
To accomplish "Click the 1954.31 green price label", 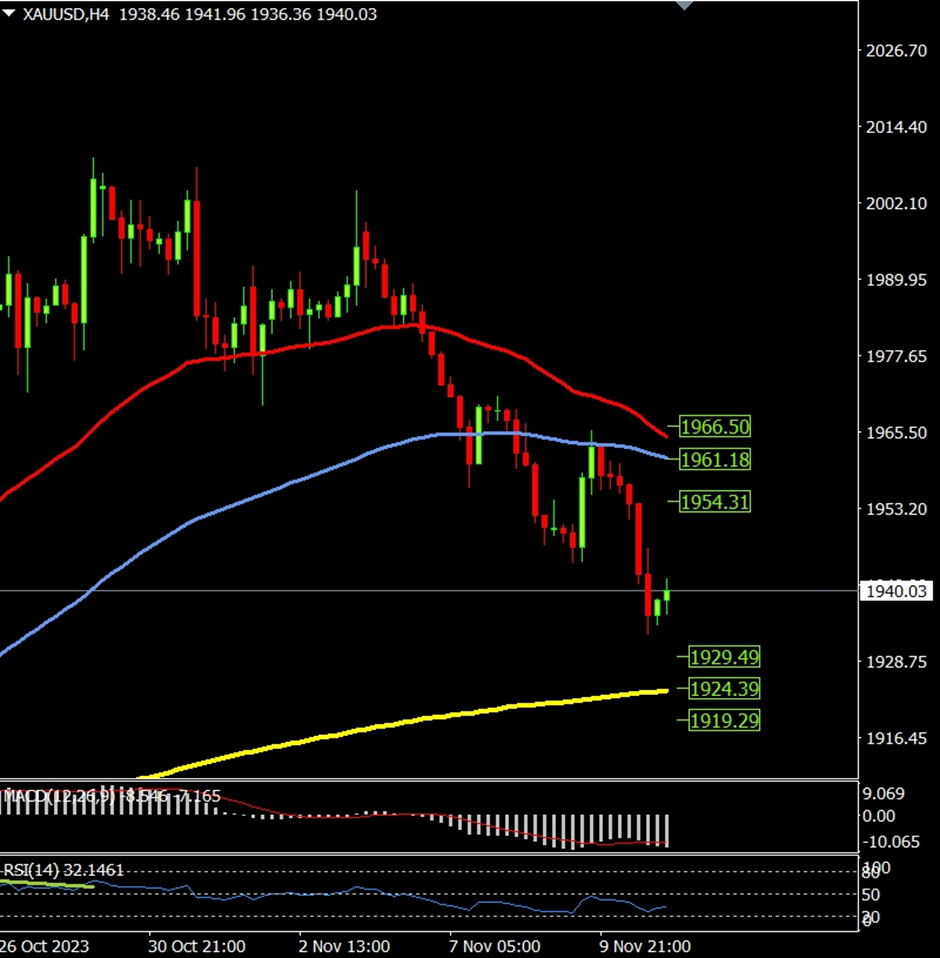I will click(x=714, y=502).
